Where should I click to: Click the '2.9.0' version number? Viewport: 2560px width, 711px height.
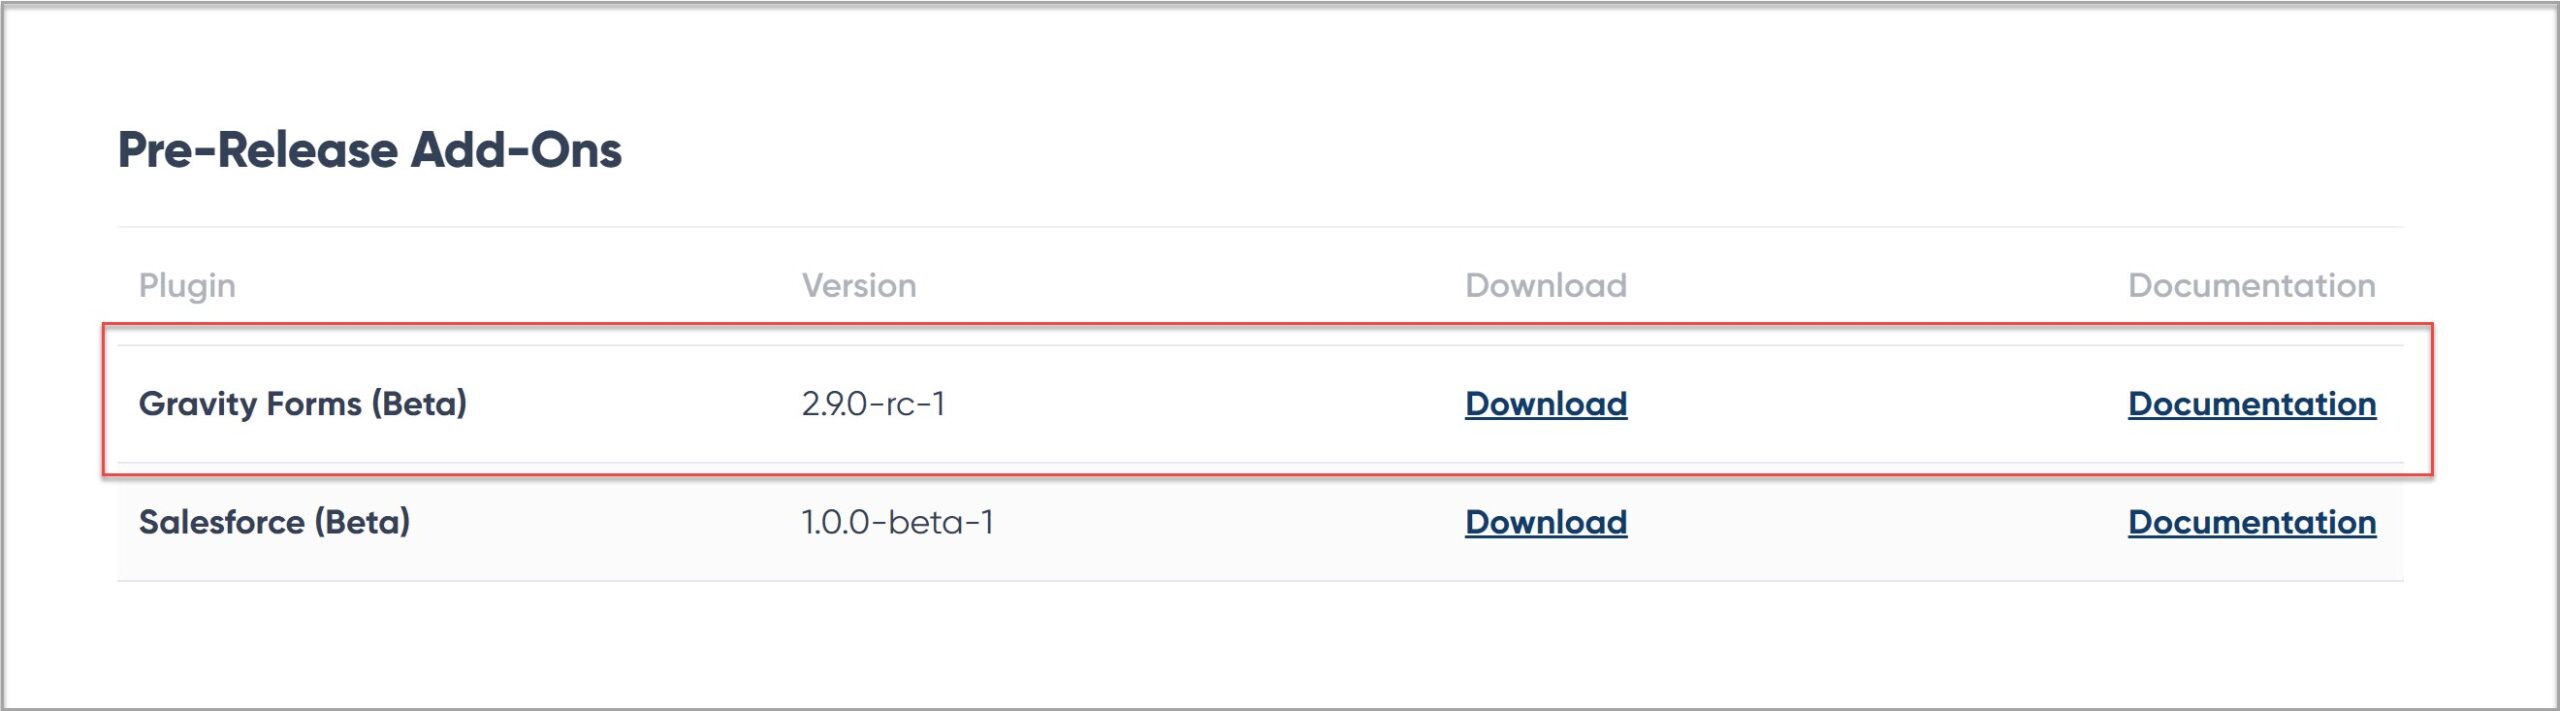coord(834,404)
